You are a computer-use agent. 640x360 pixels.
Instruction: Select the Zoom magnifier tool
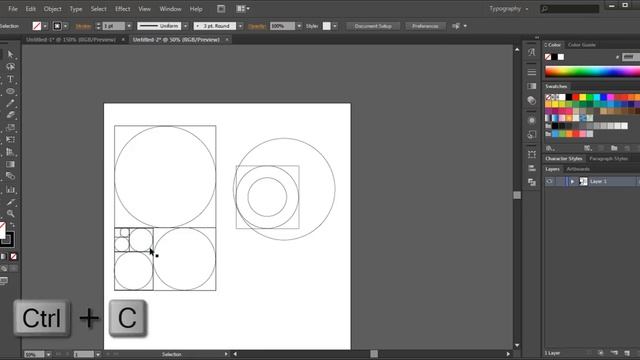pyautogui.click(x=10, y=213)
